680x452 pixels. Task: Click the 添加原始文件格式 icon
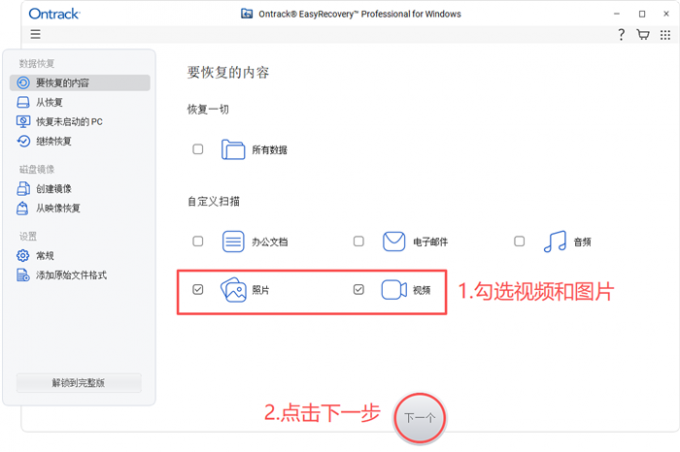(x=23, y=275)
